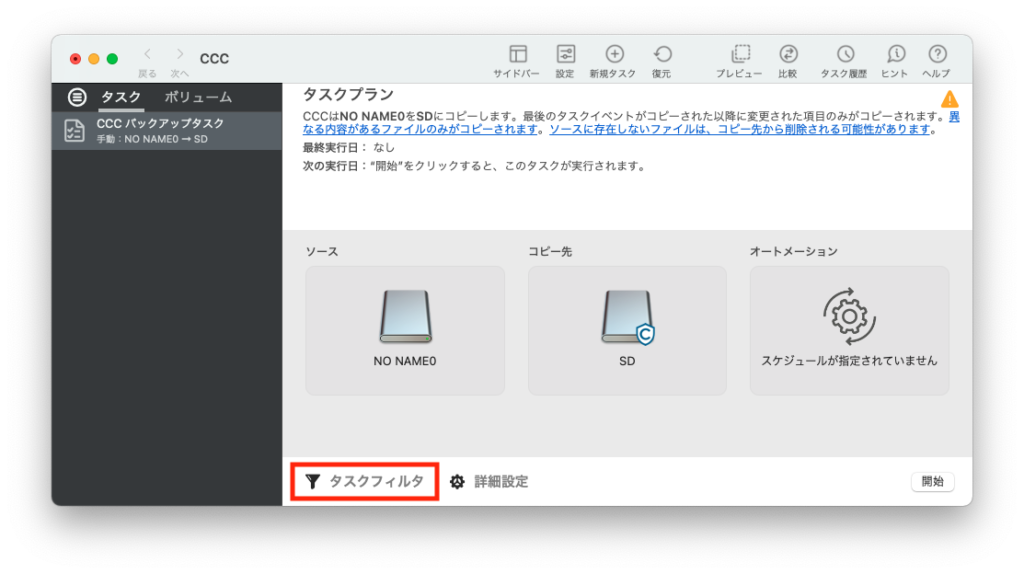Select the NO NAME0 source drive
The height and width of the screenshot is (574, 1024).
(x=405, y=330)
